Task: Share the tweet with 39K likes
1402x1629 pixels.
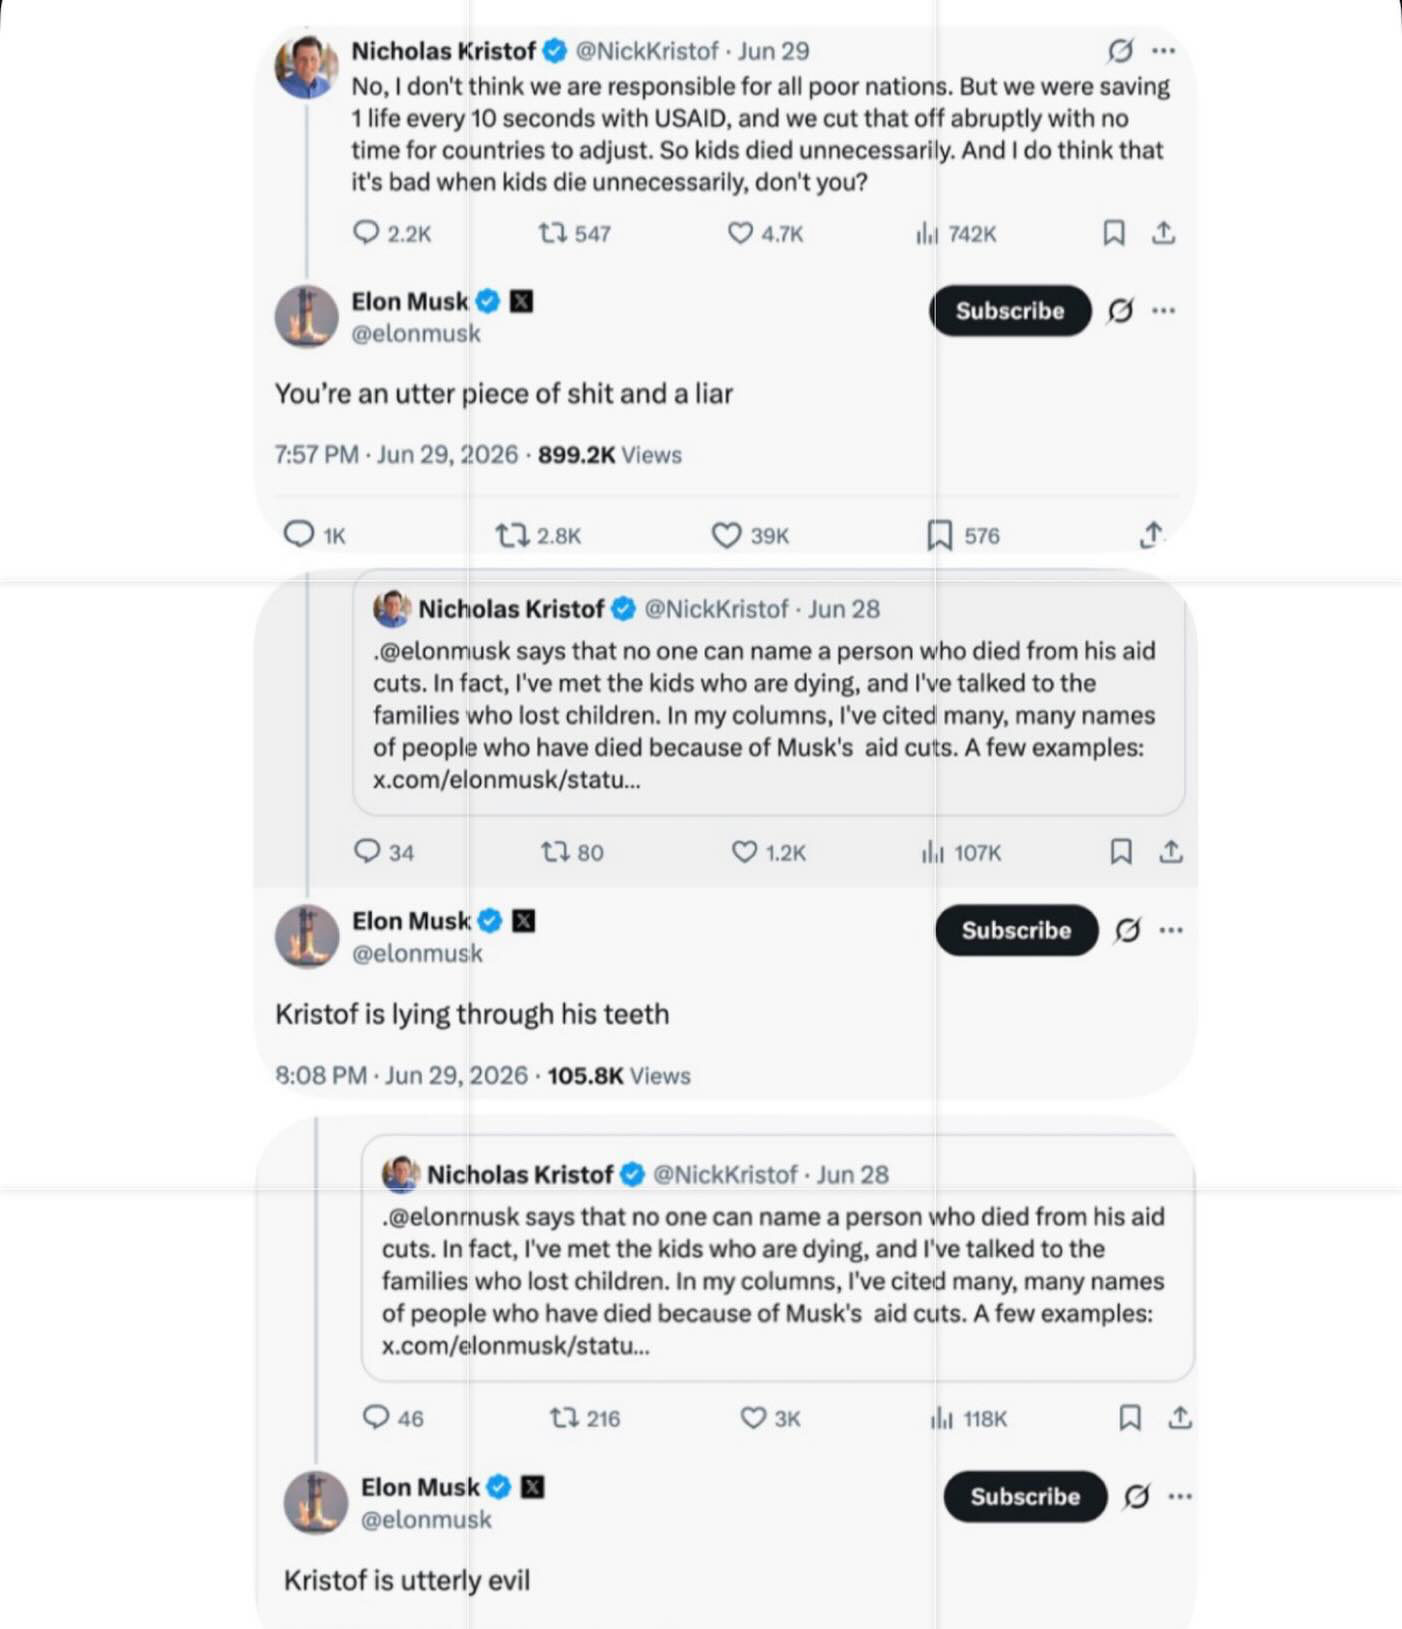Action: pos(1151,535)
